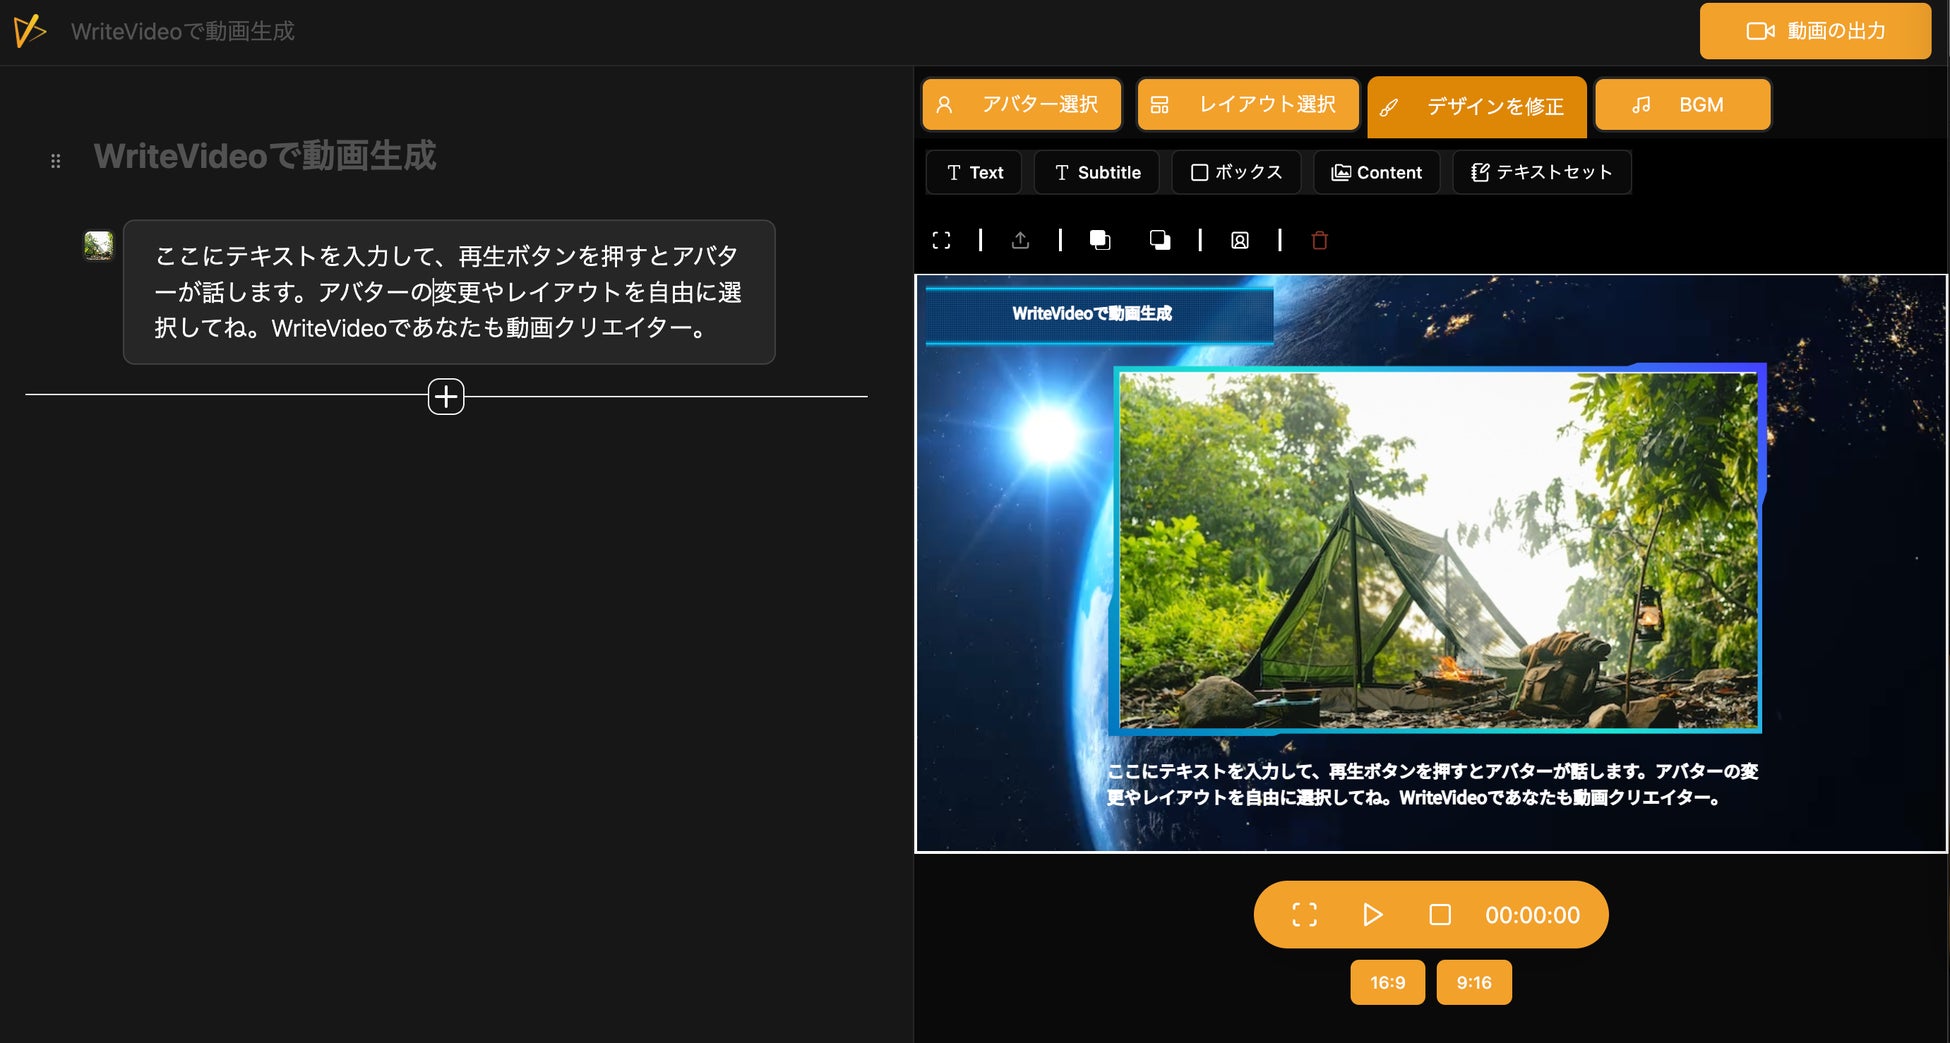Click the avatar thumbnail beside the script
Viewport: 1950px width, 1043px height.
[98, 245]
